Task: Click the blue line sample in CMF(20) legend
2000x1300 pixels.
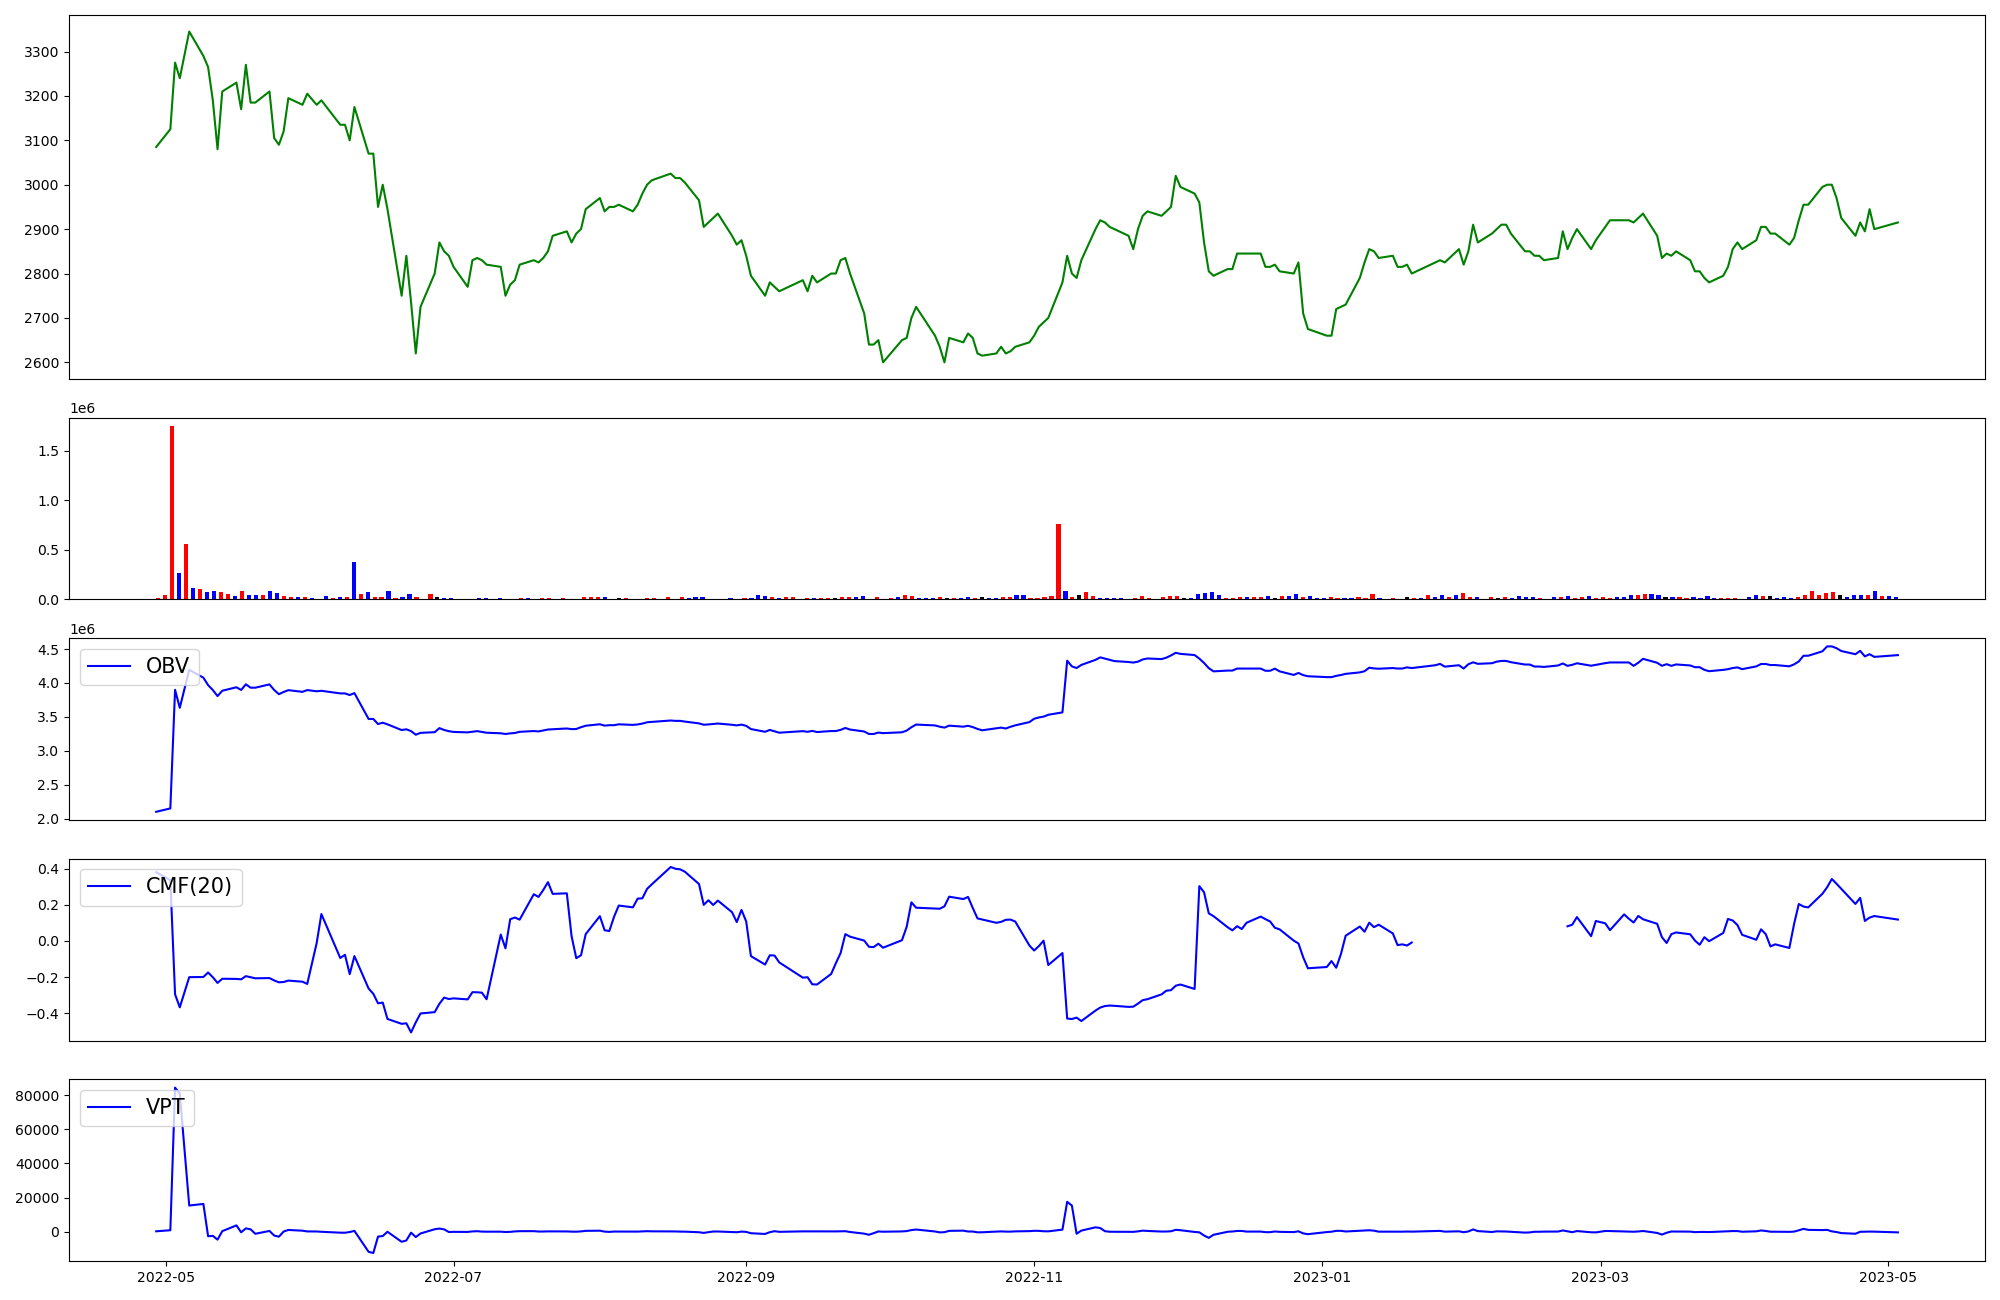Action: pos(110,887)
